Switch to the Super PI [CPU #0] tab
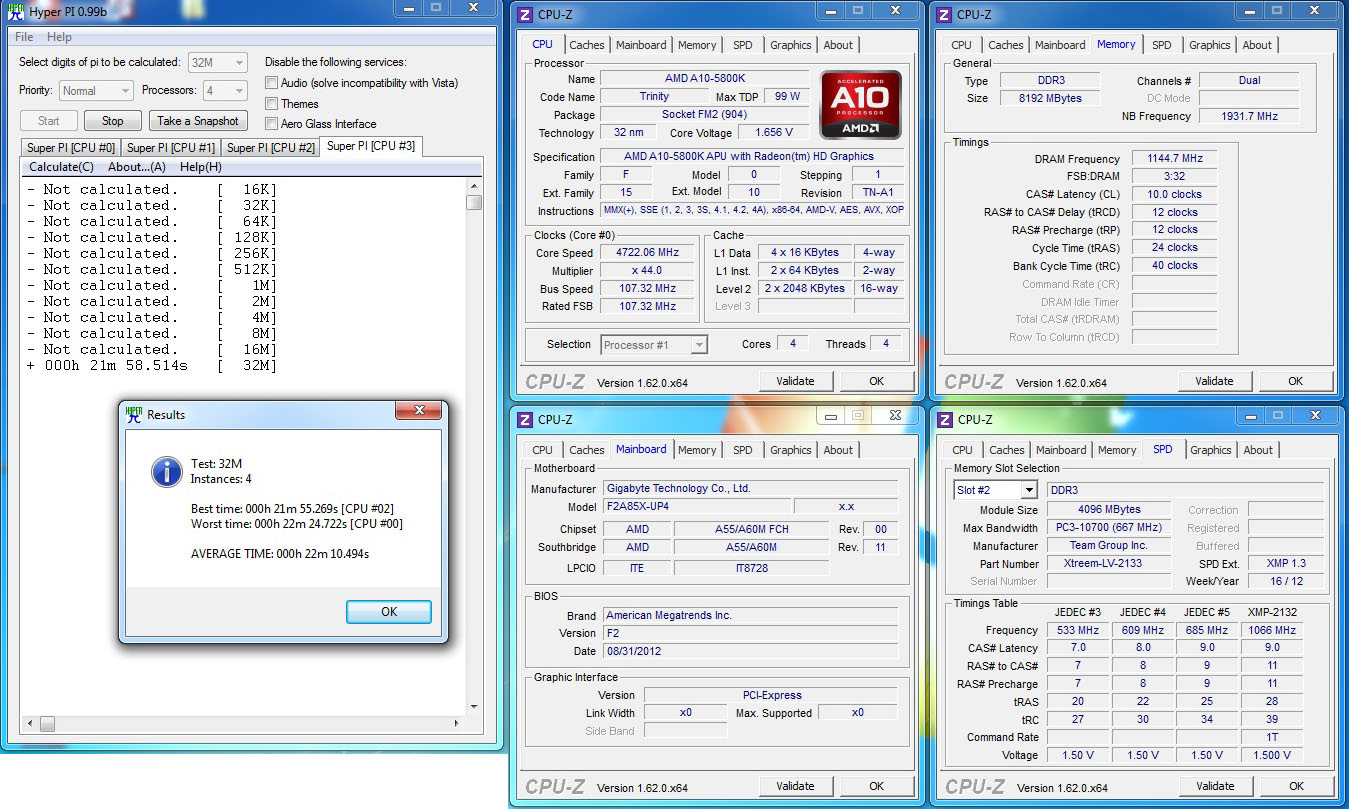Viewport: 1349px width, 809px height. 72,148
